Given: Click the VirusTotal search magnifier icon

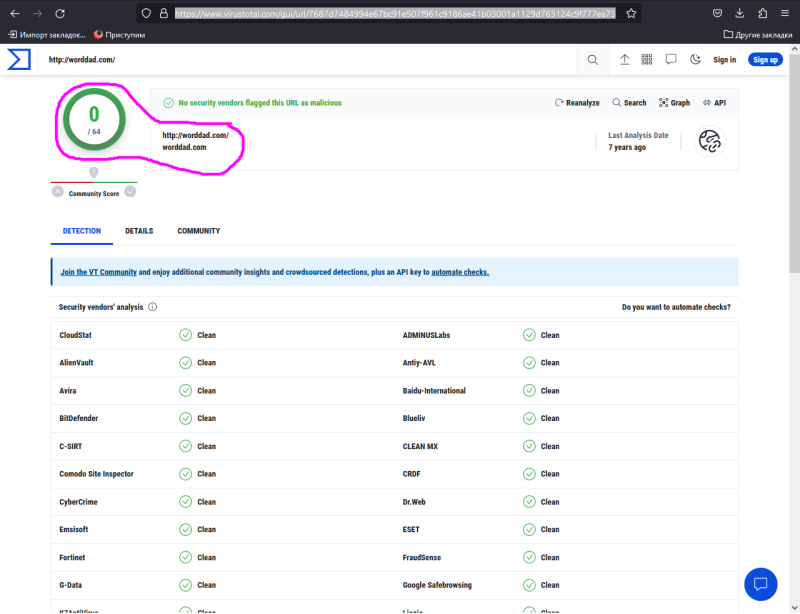Looking at the screenshot, I should pos(592,60).
